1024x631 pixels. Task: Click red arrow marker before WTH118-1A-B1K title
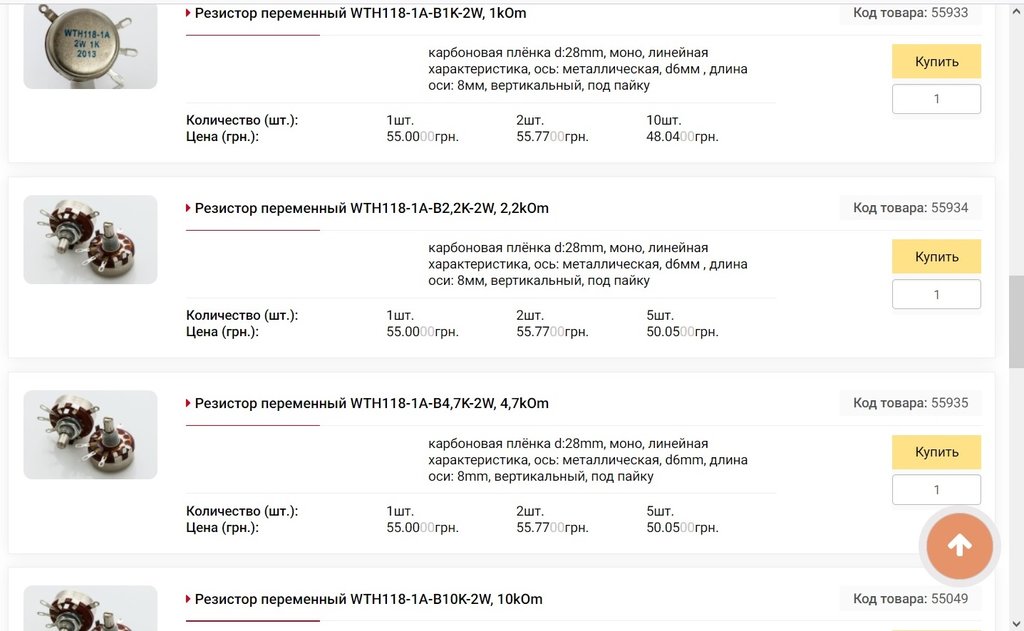point(188,13)
